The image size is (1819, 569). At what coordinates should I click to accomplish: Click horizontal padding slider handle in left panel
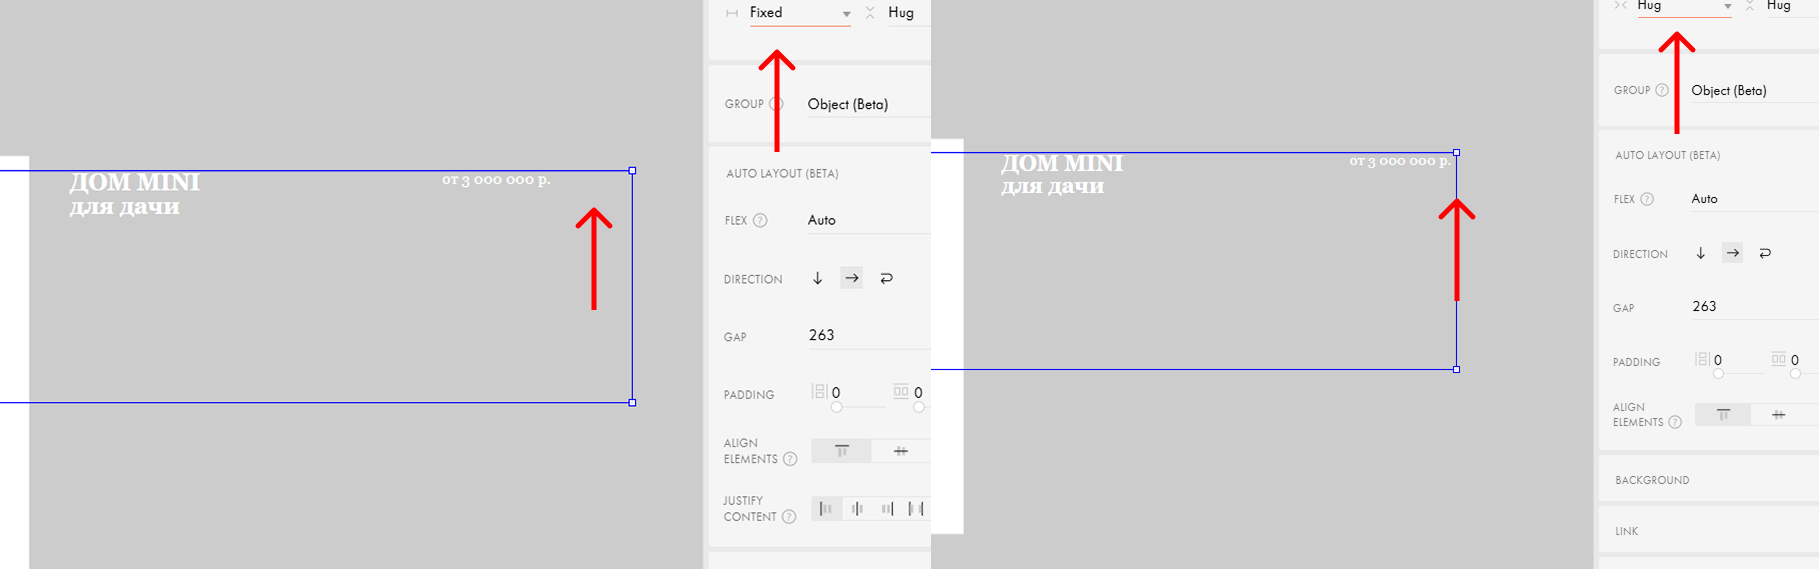click(837, 407)
